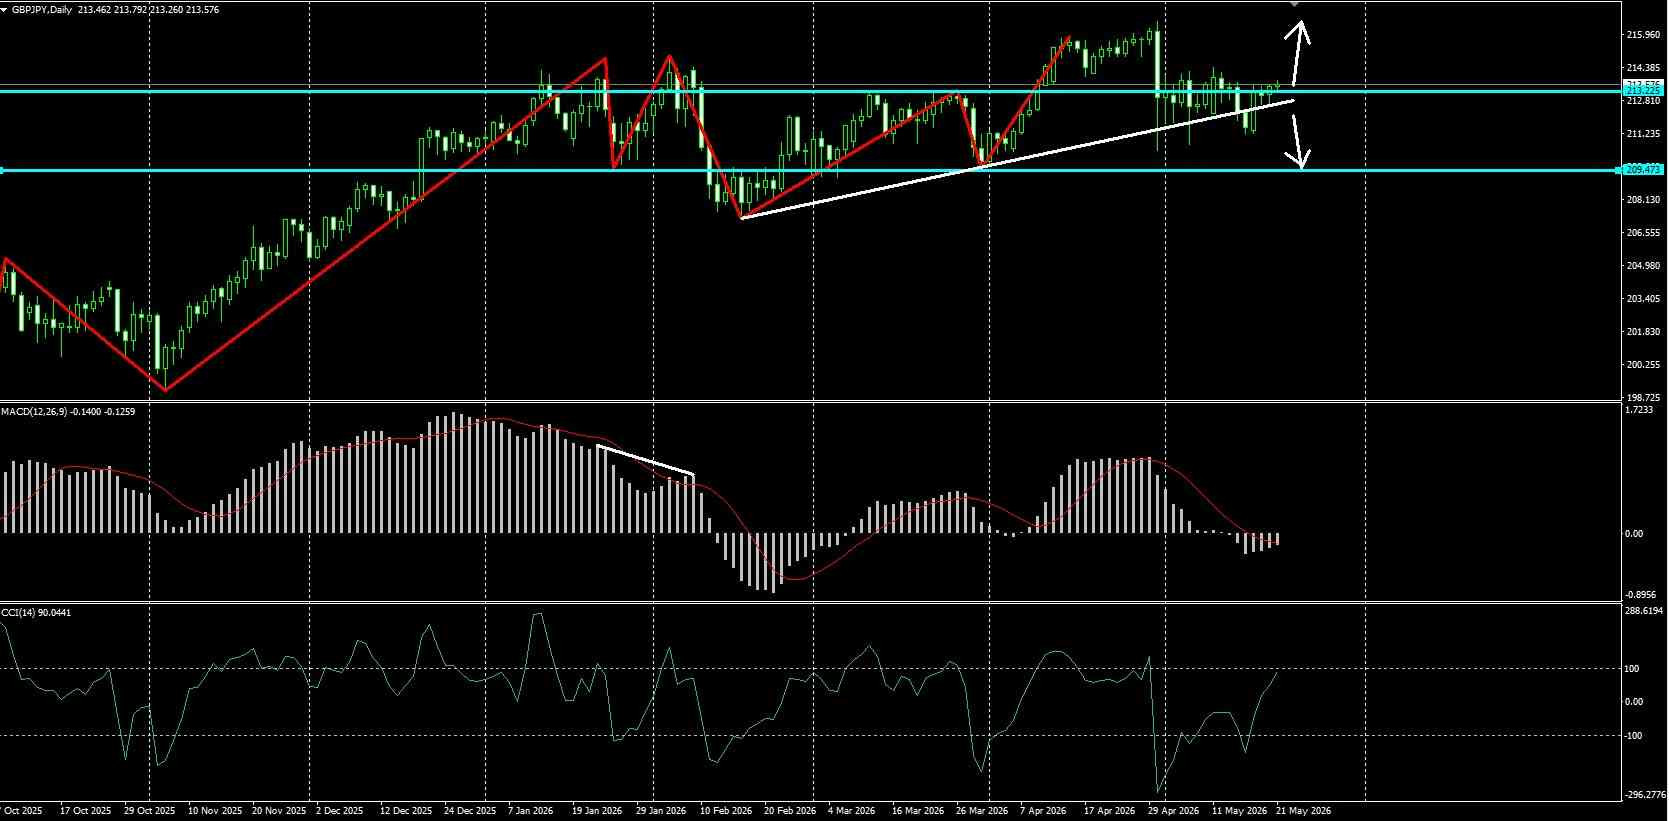Click the gray chart shift marker at top
Viewport: 1669px width, 821px height.
coord(1295,4)
